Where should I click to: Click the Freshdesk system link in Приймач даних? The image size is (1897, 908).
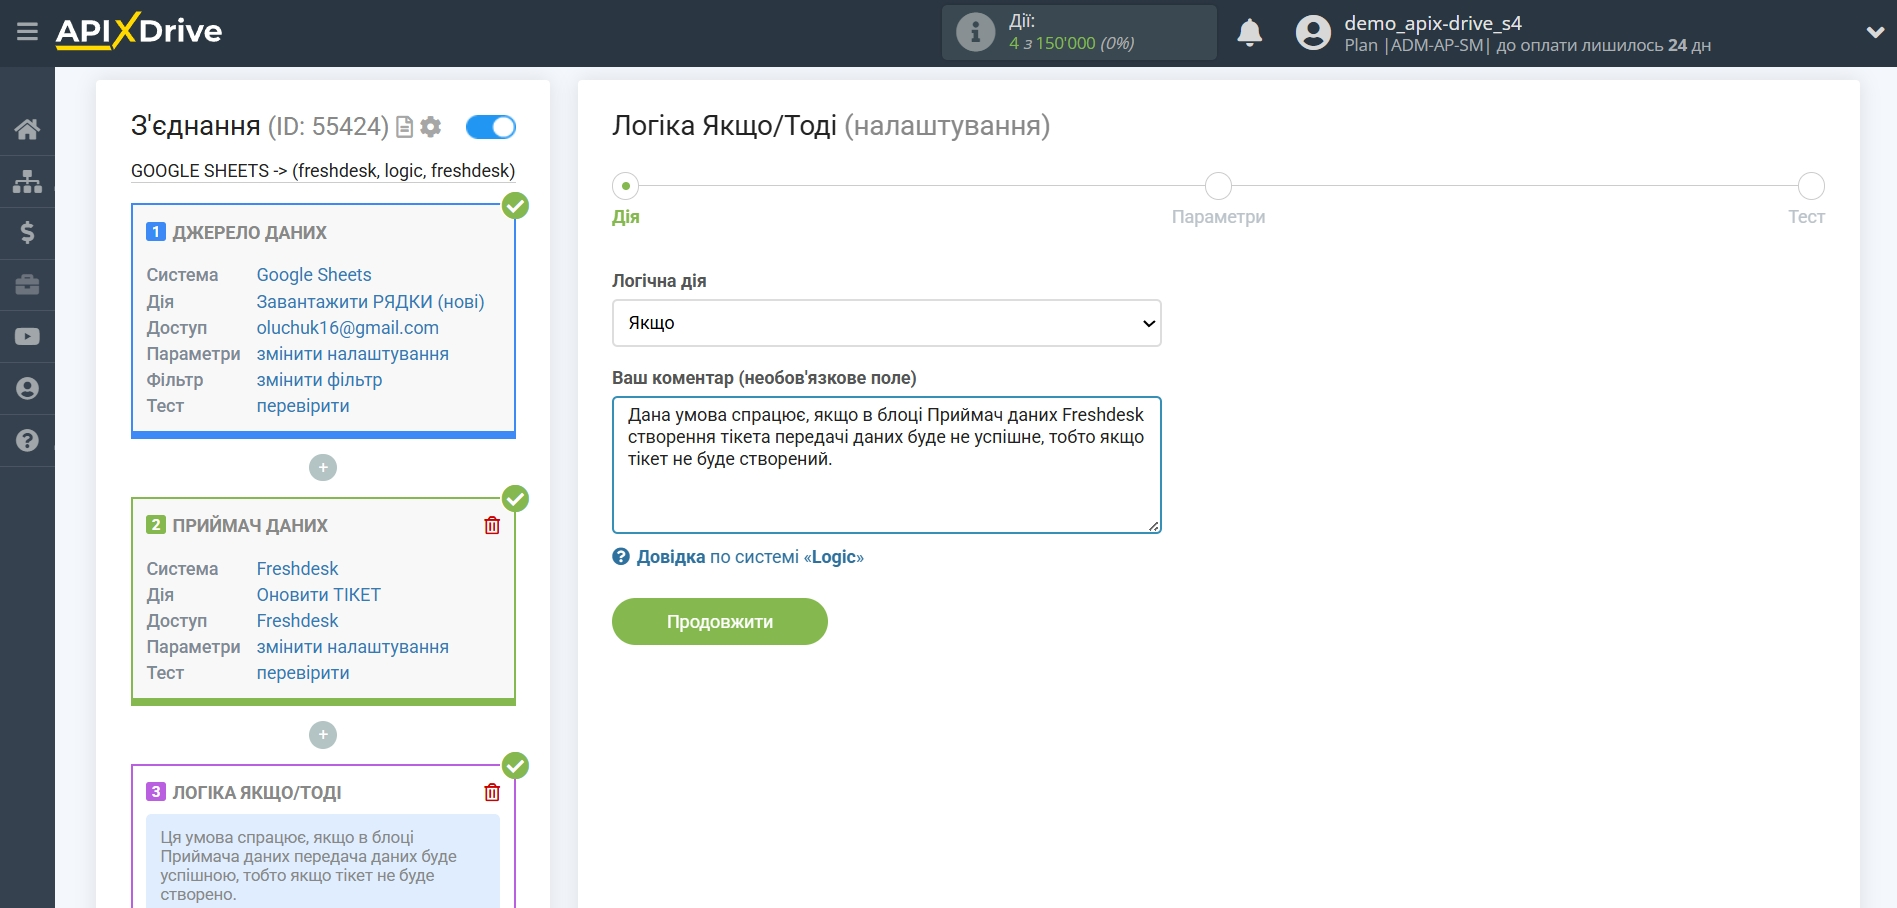pos(297,569)
